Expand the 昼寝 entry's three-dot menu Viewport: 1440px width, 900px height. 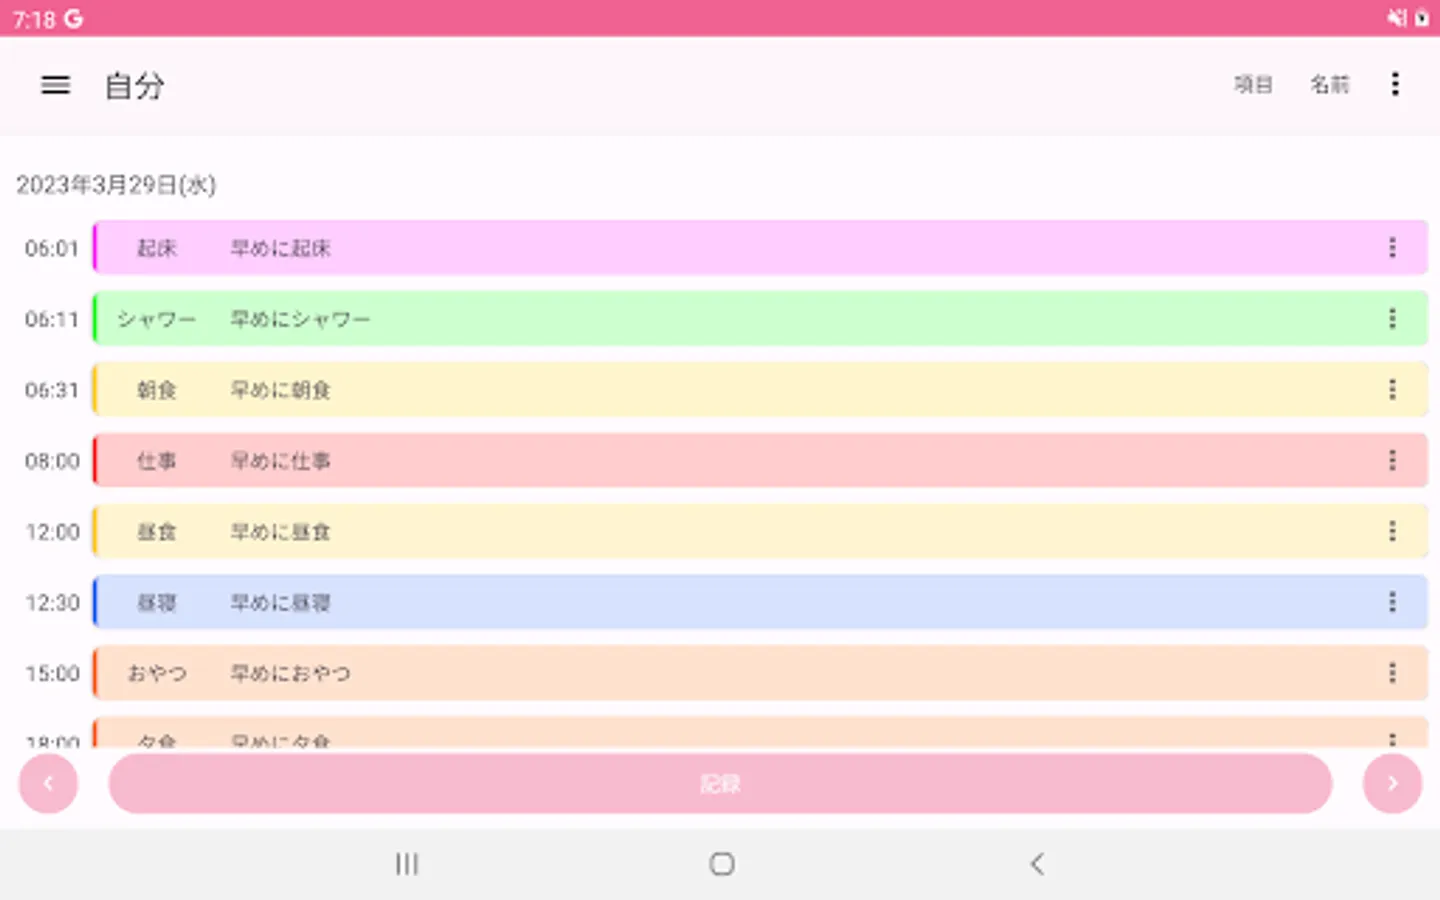pos(1392,603)
